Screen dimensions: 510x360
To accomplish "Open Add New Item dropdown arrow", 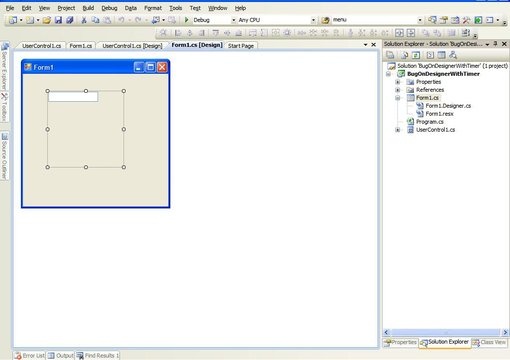I will coord(38,20).
